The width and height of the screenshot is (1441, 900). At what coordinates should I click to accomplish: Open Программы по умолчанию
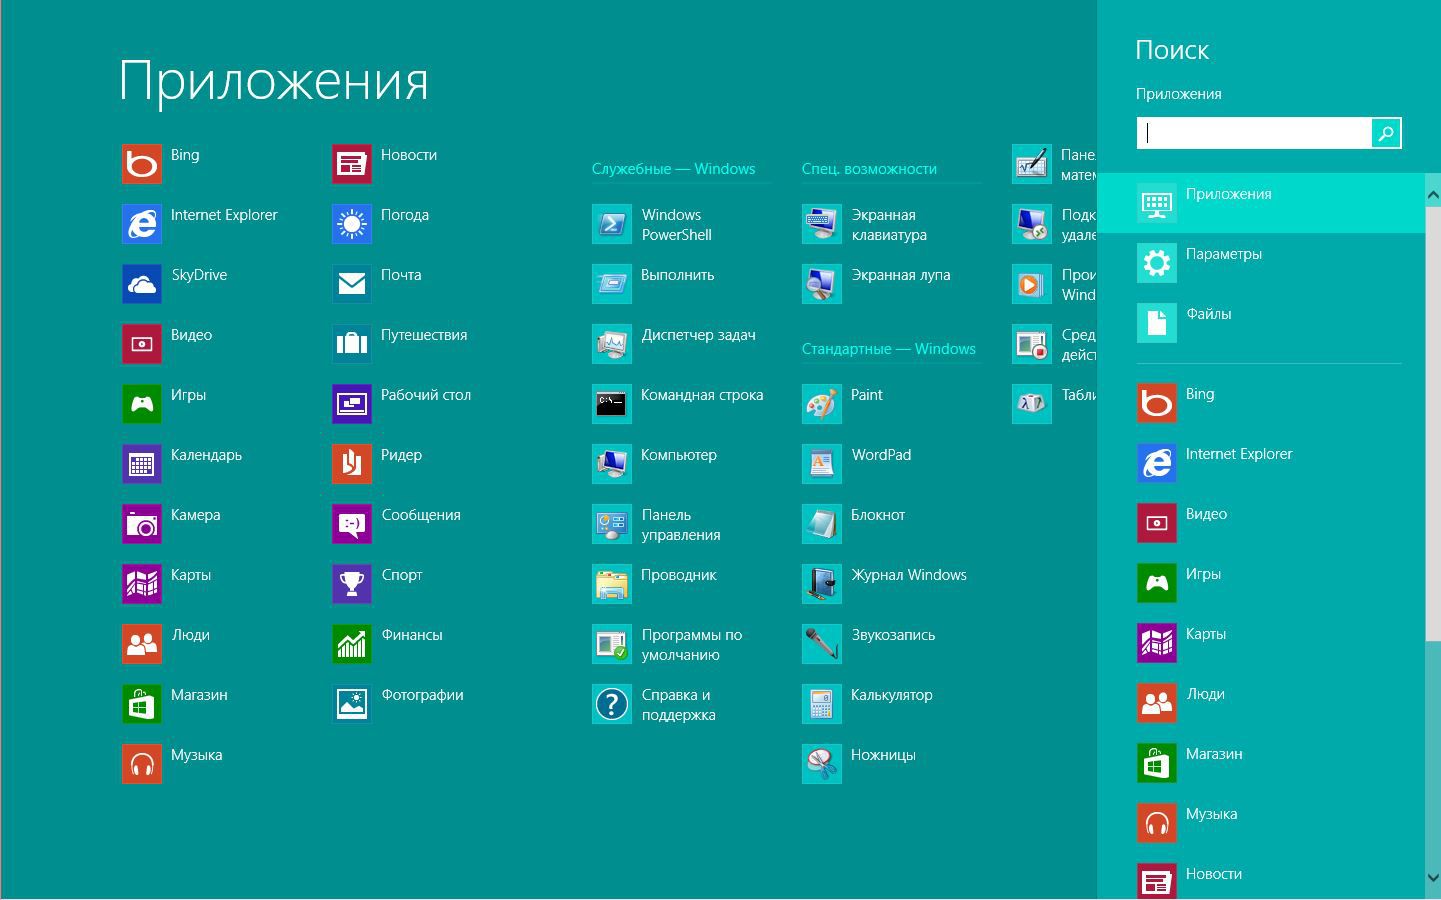pos(667,644)
